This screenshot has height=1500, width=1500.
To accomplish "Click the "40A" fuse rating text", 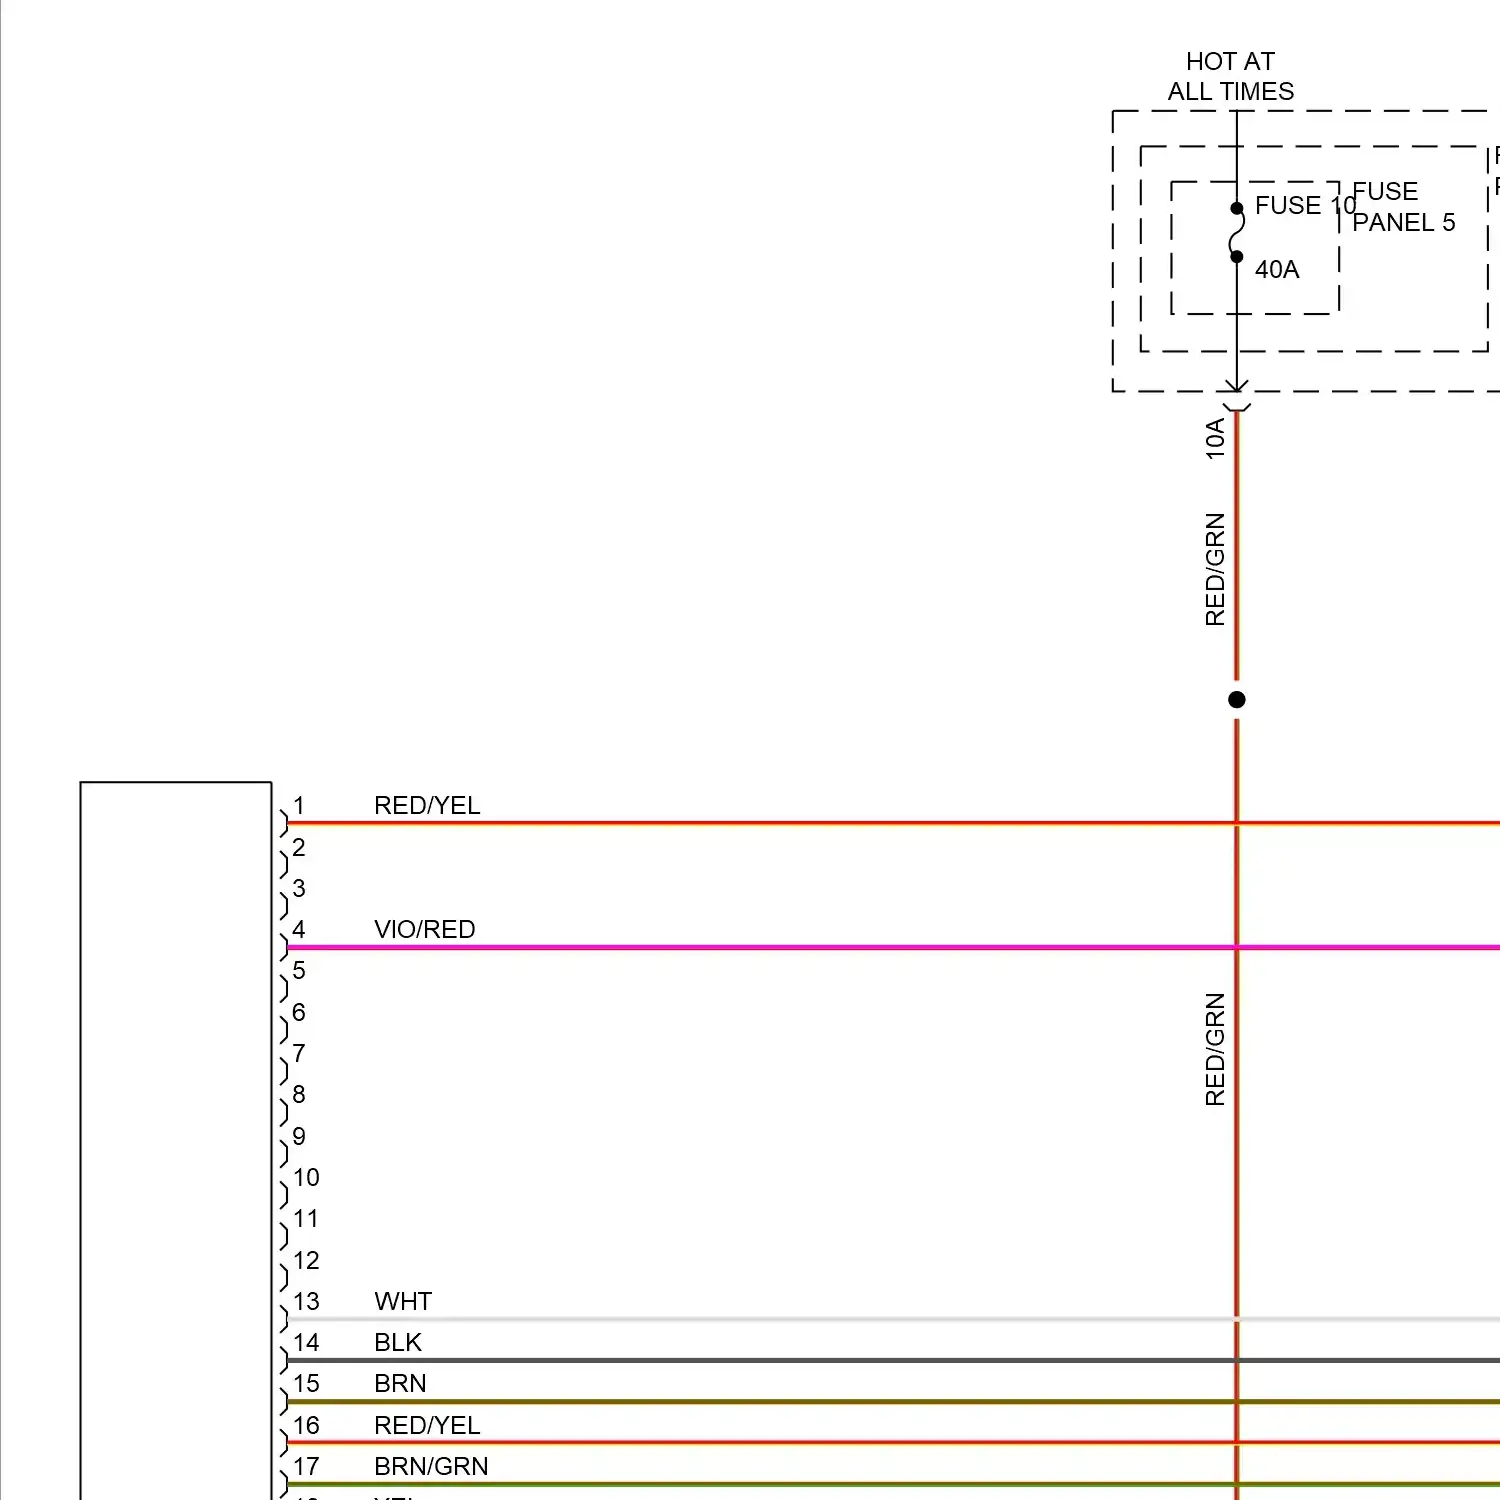I will pos(1277,269).
